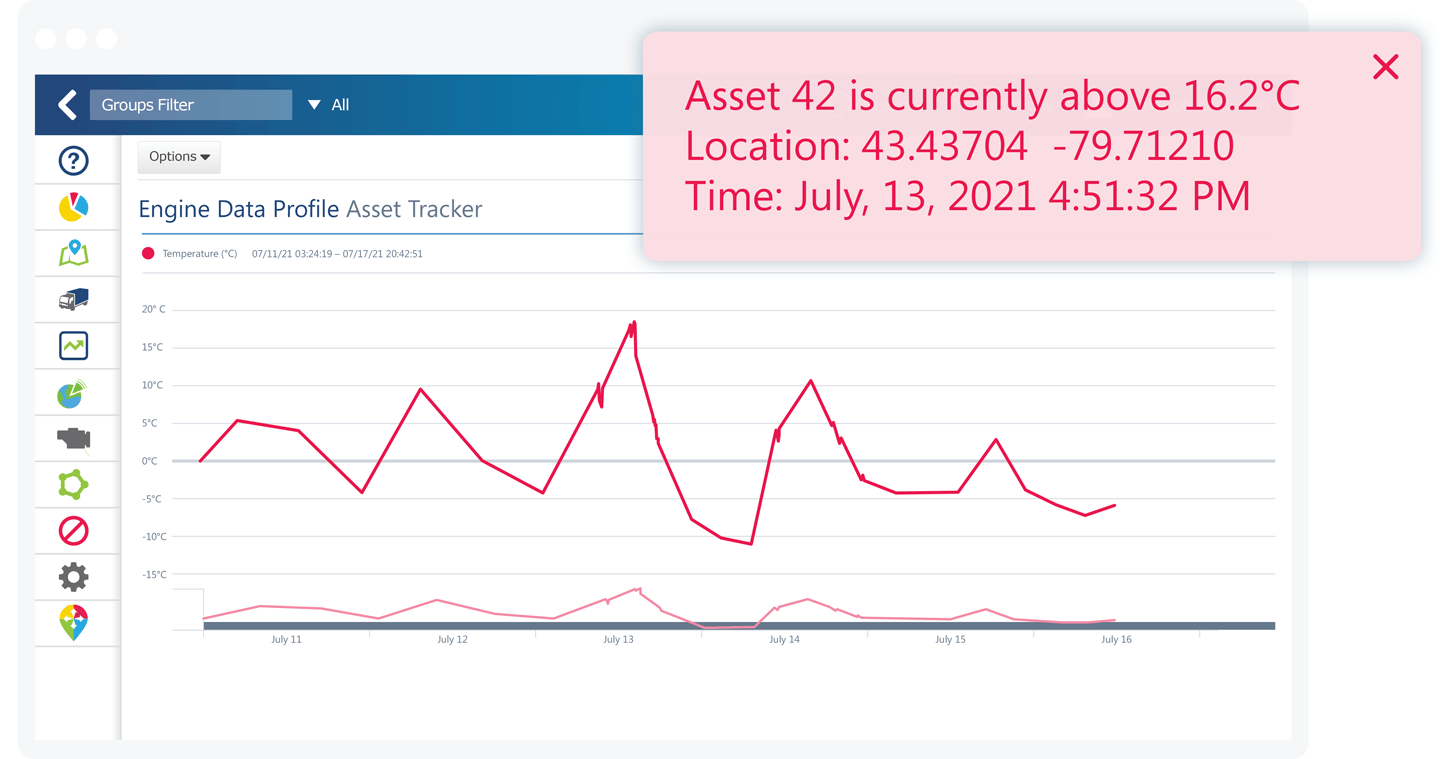The width and height of the screenshot is (1440, 759).
Task: Collapse sidebar with back chevron arrow
Action: (67, 104)
